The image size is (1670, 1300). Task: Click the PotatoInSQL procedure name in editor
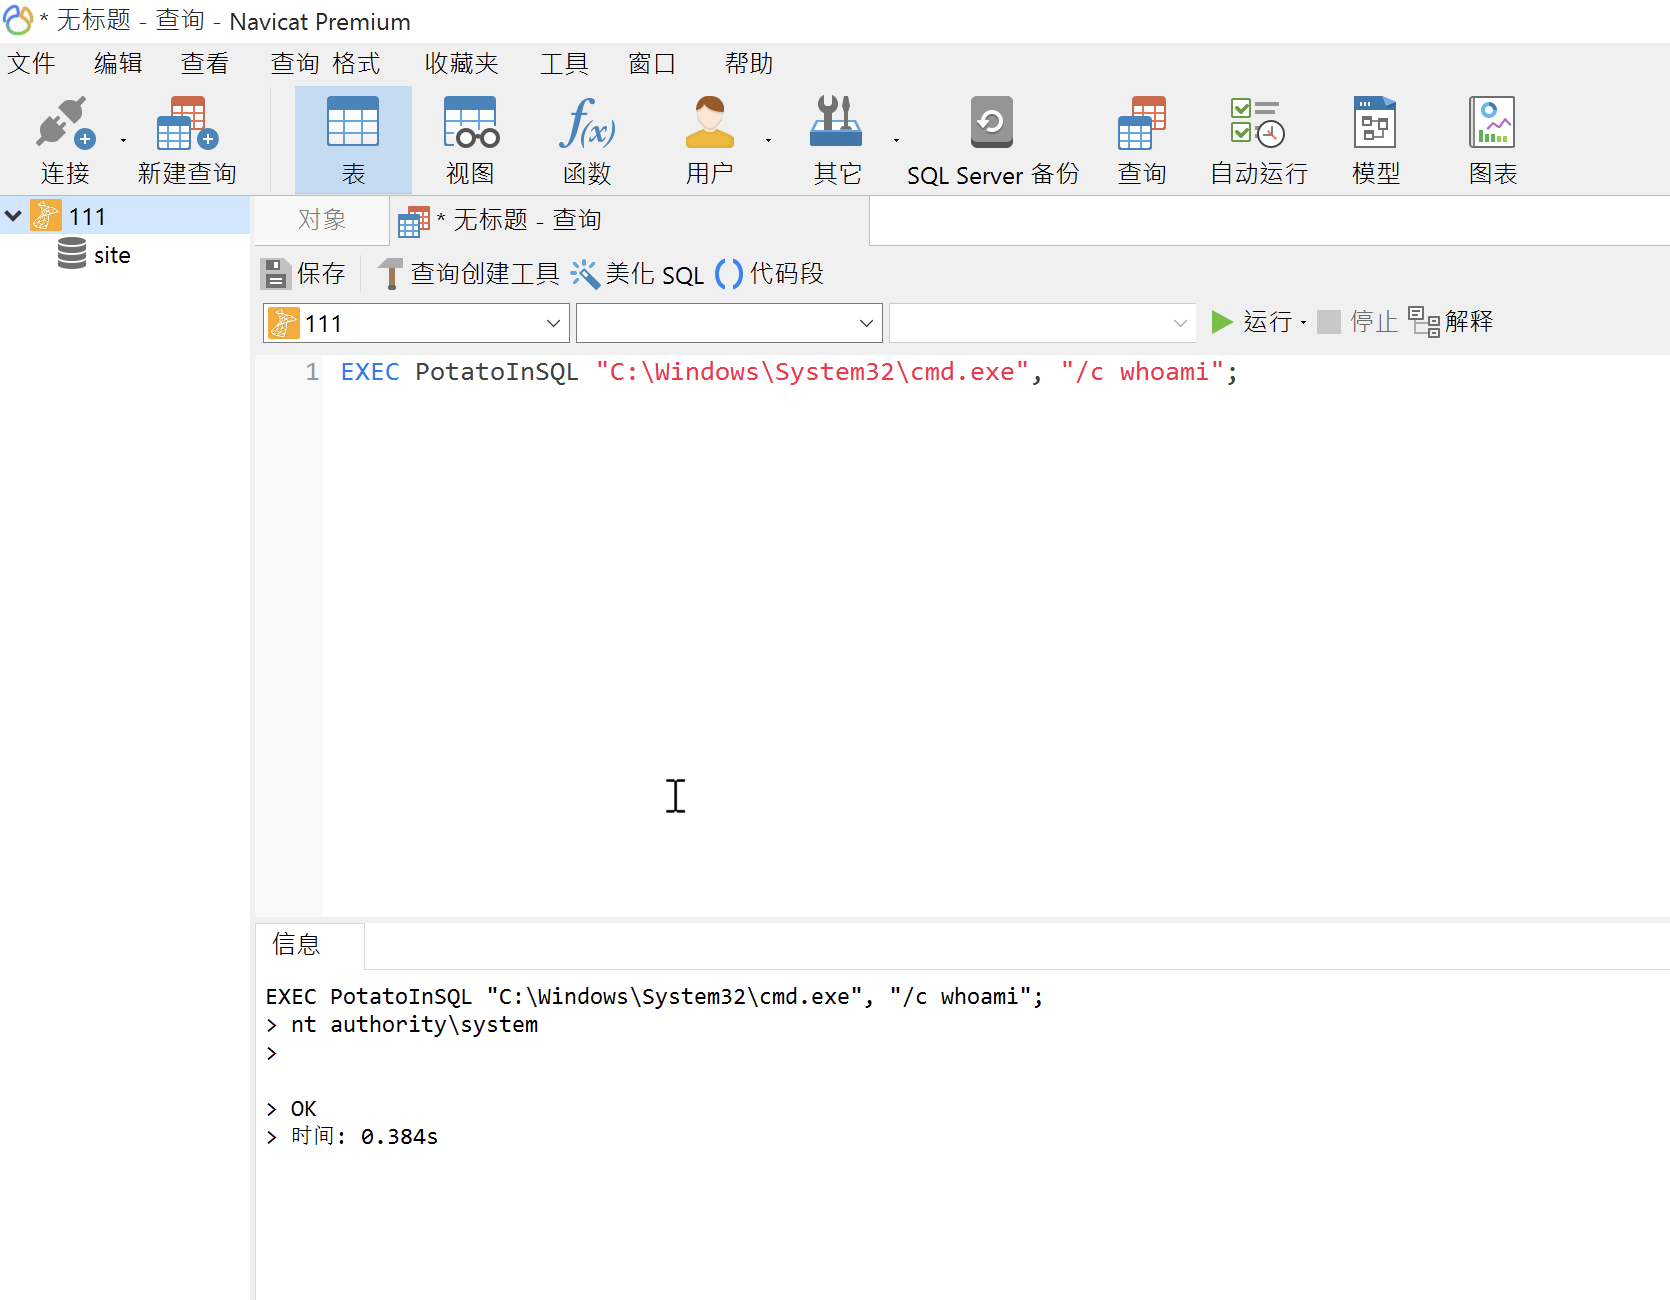497,372
